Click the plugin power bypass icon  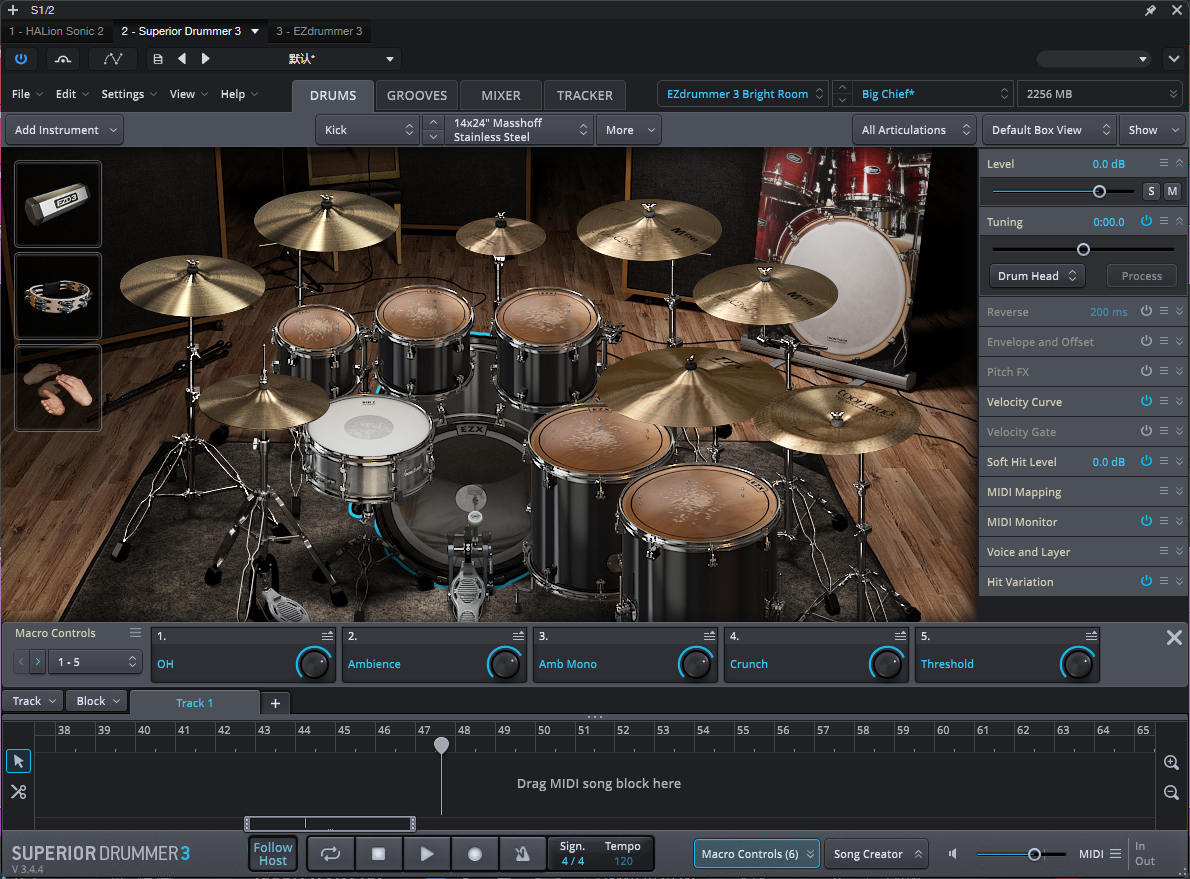[20, 58]
